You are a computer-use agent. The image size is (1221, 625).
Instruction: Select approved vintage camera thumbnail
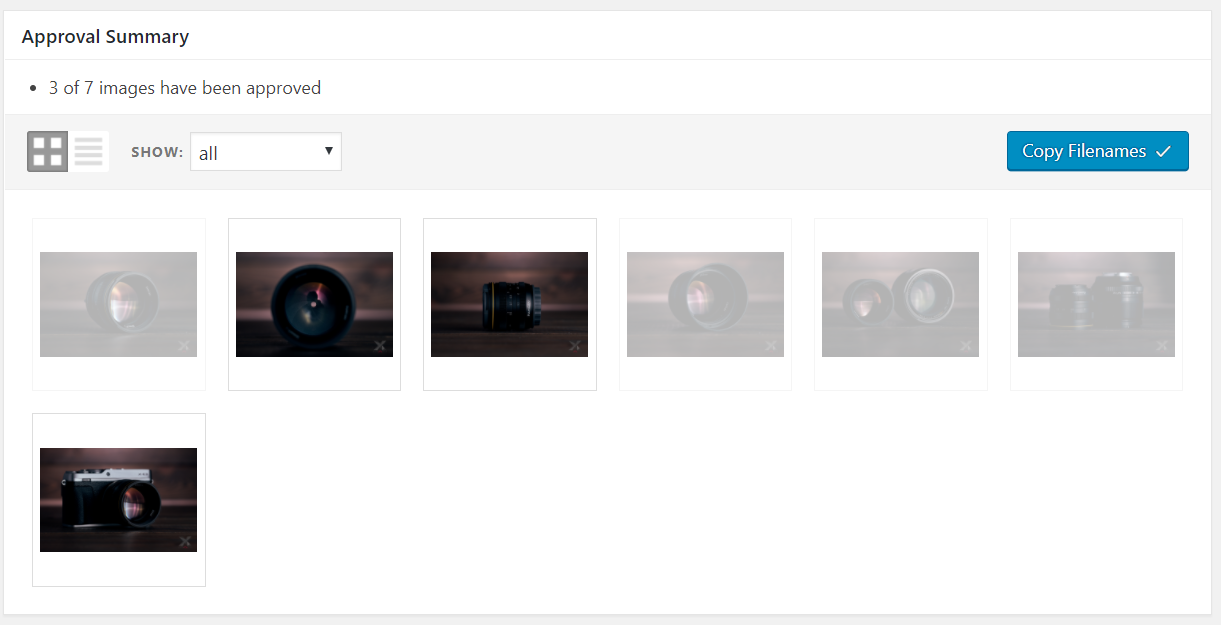coord(118,500)
